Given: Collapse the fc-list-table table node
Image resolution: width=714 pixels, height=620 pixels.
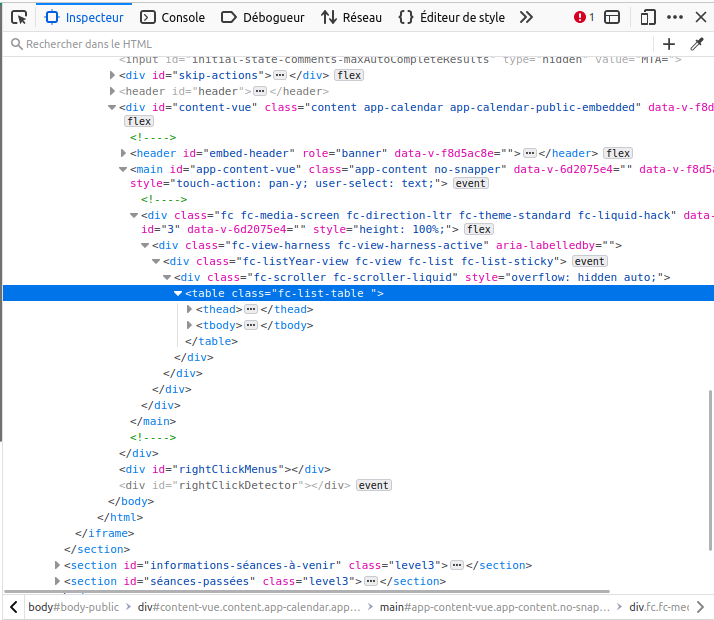Looking at the screenshot, I should (178, 293).
